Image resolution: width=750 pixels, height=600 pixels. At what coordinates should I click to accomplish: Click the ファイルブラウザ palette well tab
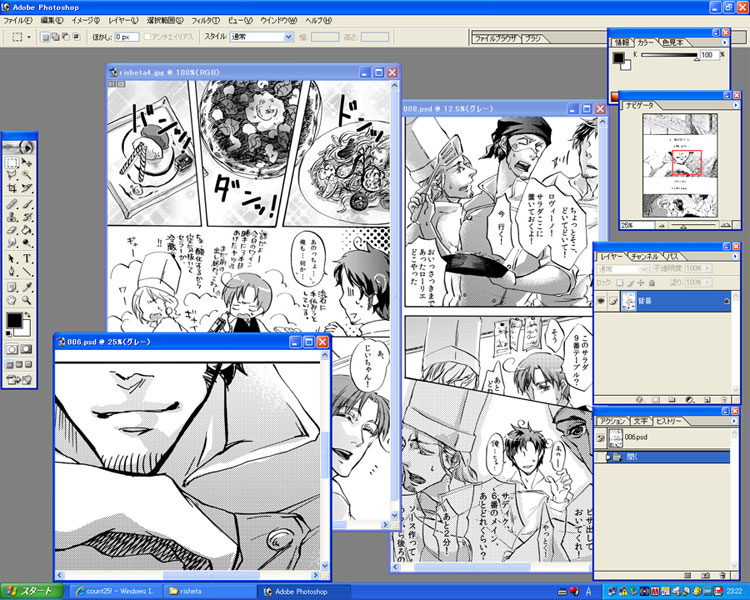coord(495,39)
